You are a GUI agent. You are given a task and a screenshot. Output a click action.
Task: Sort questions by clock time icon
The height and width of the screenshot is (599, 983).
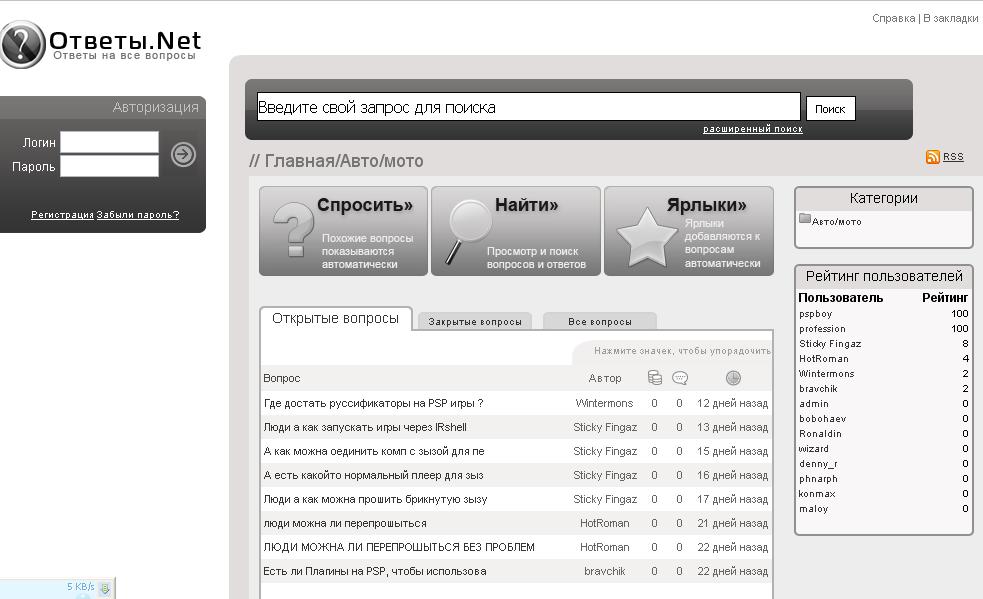pyautogui.click(x=733, y=378)
